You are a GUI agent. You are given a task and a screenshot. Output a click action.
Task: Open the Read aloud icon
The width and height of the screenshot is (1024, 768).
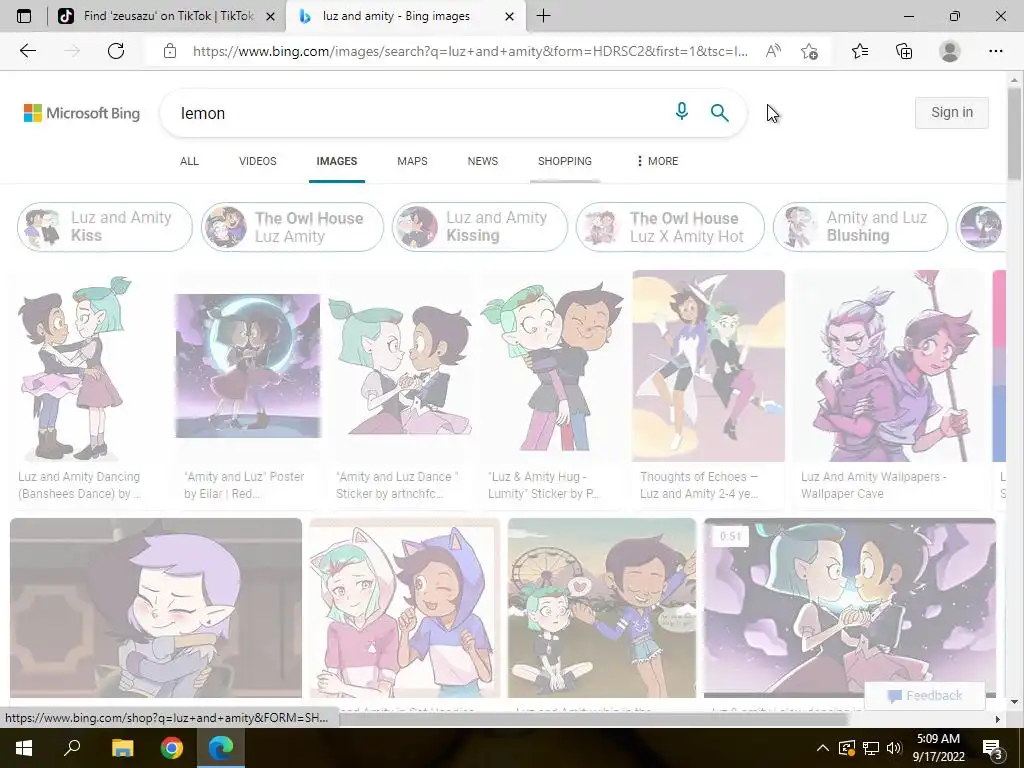coord(773,51)
